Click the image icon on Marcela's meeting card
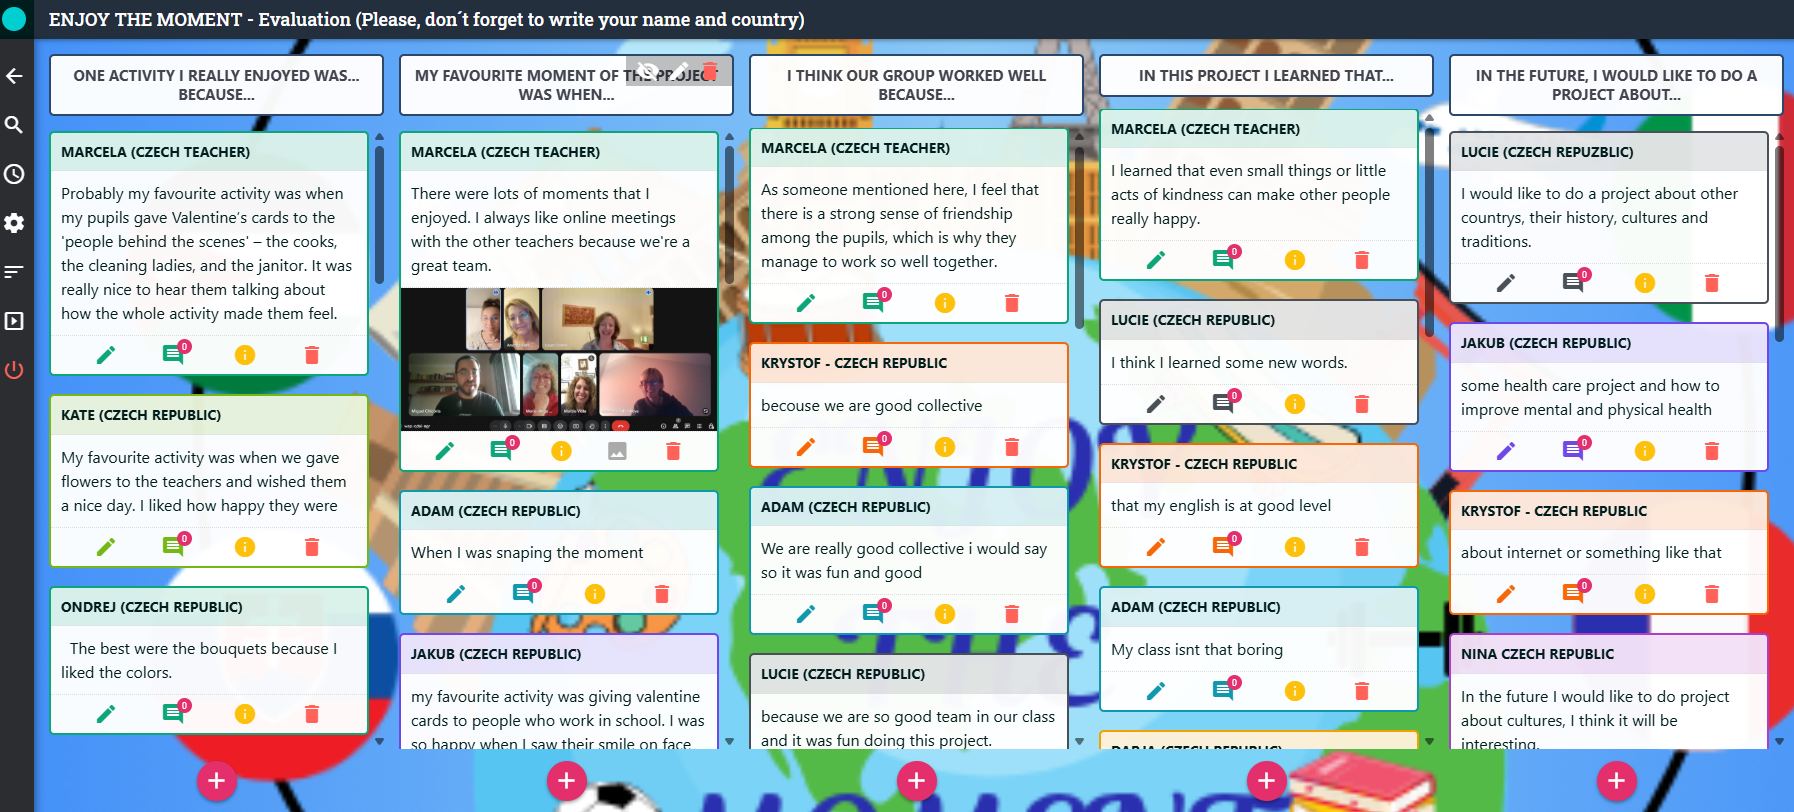The image size is (1794, 812). (617, 451)
